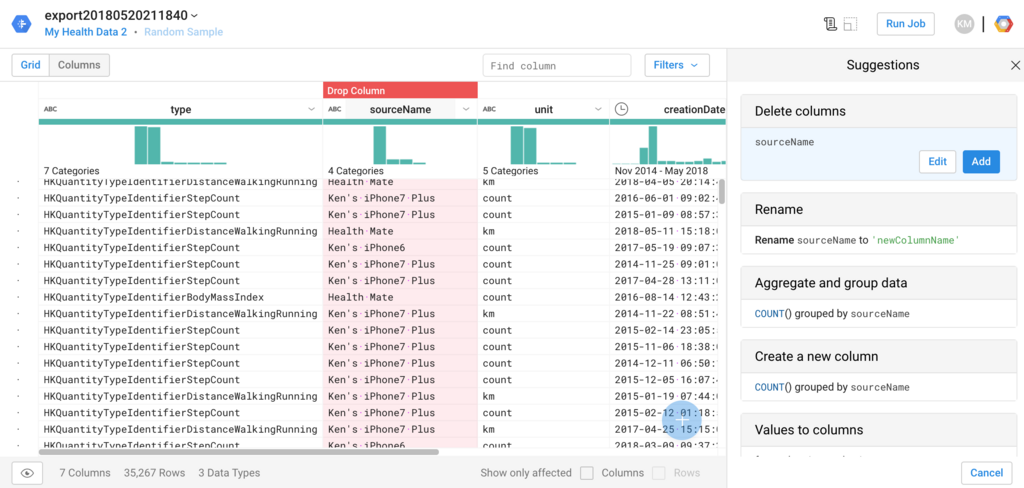The width and height of the screenshot is (1024, 488).
Task: Click the Drop Column preview banner
Action: click(x=400, y=91)
